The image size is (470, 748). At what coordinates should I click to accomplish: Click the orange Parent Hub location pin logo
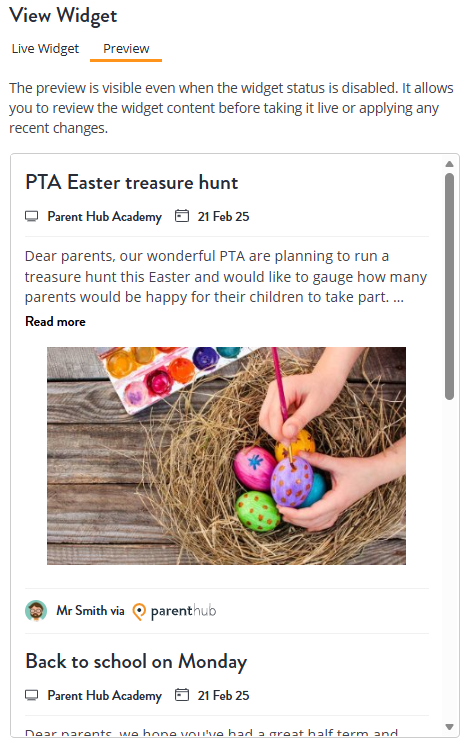[139, 612]
